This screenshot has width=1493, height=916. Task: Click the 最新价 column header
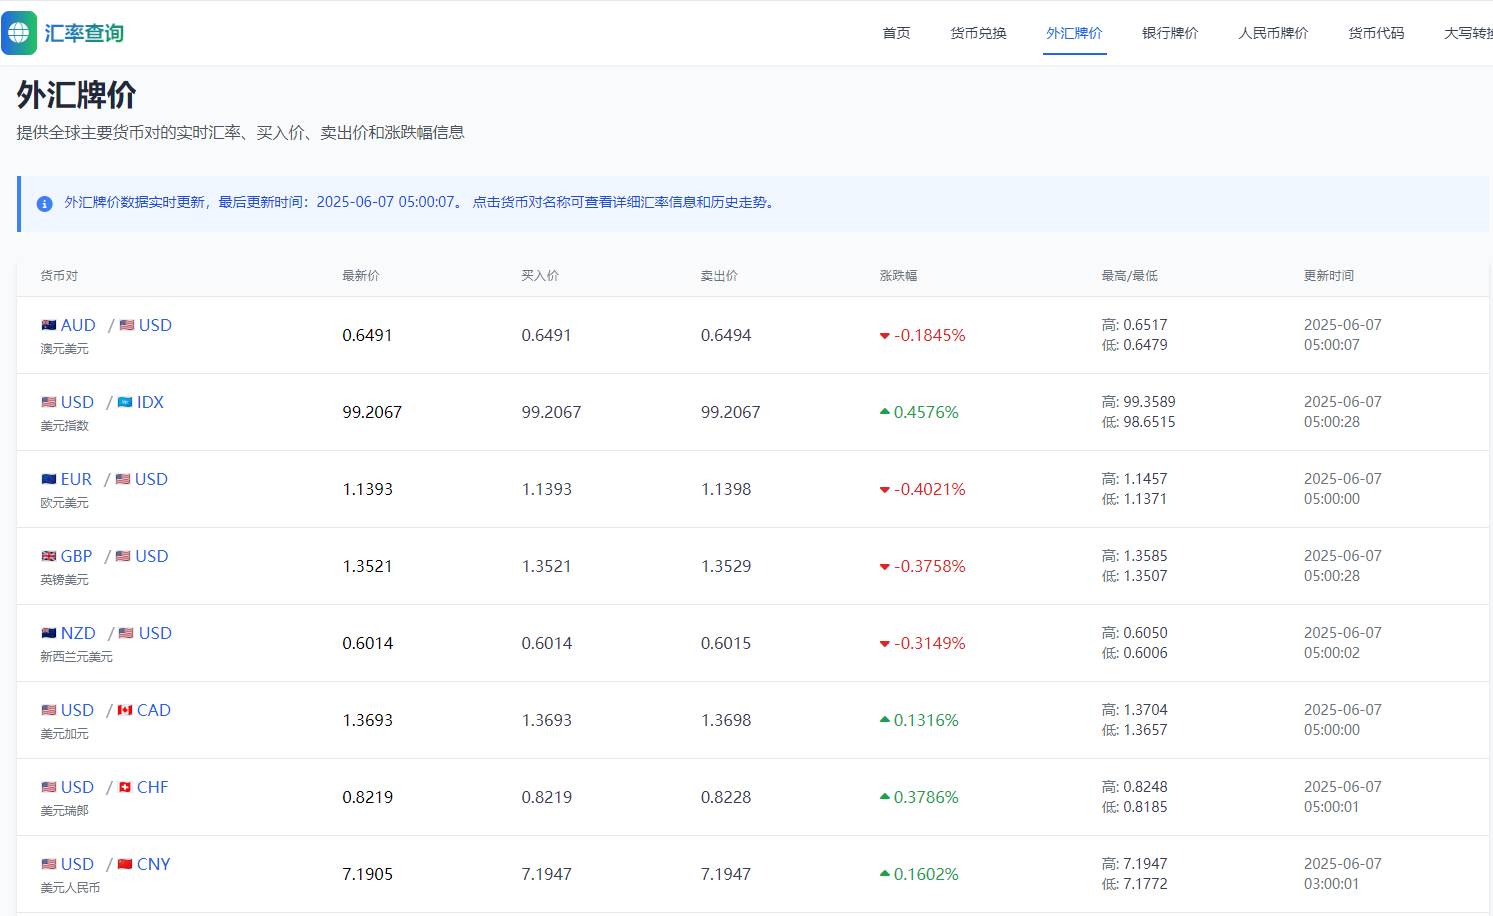point(361,276)
